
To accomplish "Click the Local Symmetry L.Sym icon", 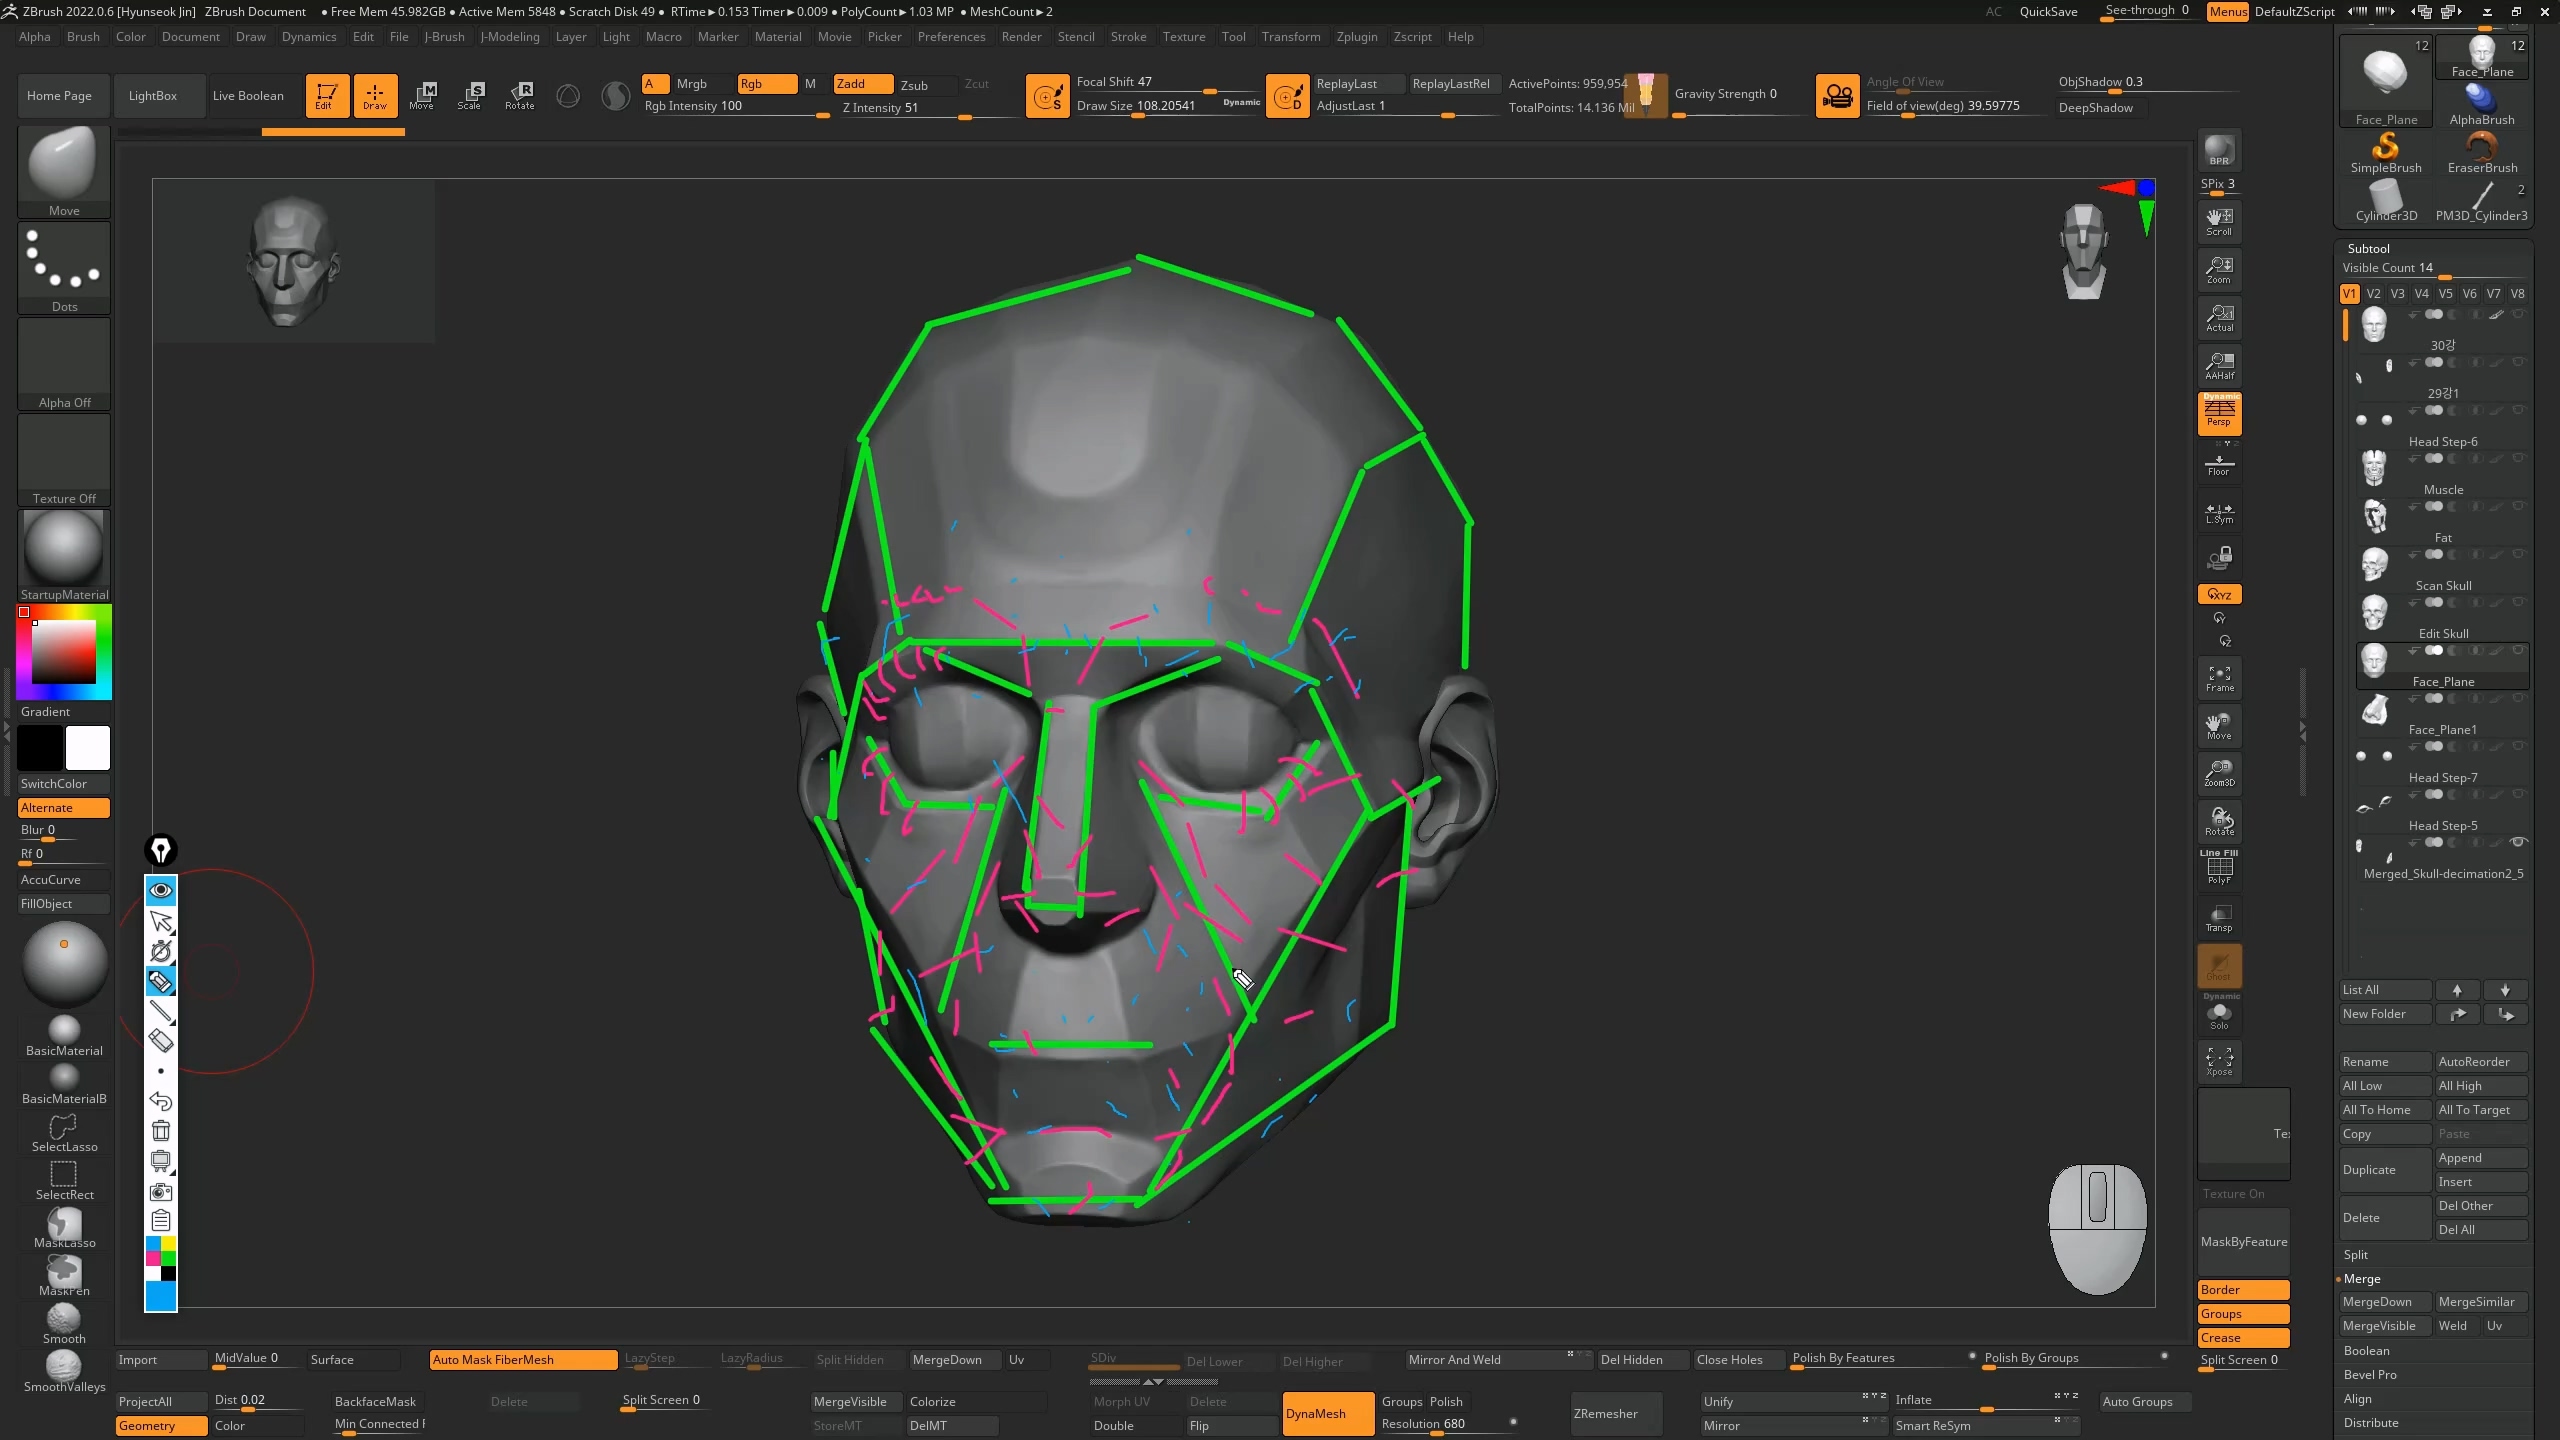I will click(x=2219, y=513).
